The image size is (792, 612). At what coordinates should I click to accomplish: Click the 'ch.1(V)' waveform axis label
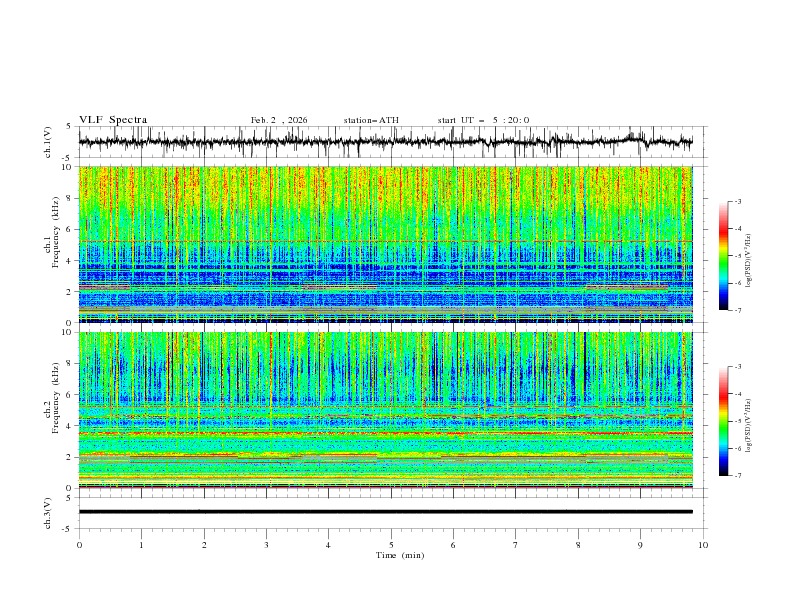tap(48, 142)
